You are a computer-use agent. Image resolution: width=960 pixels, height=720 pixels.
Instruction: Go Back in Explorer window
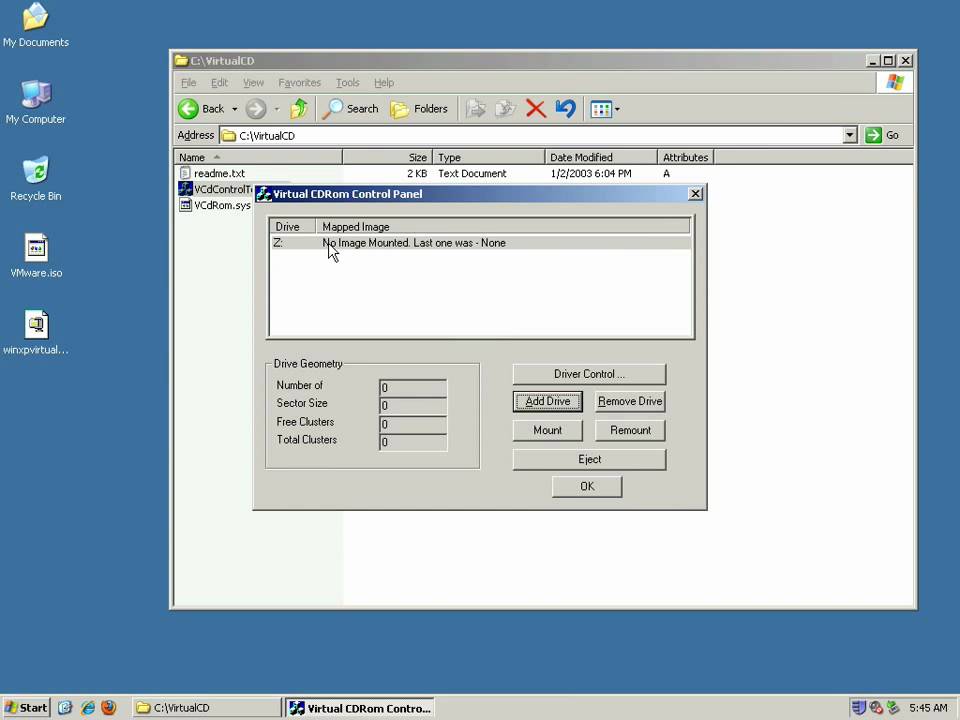click(201, 109)
